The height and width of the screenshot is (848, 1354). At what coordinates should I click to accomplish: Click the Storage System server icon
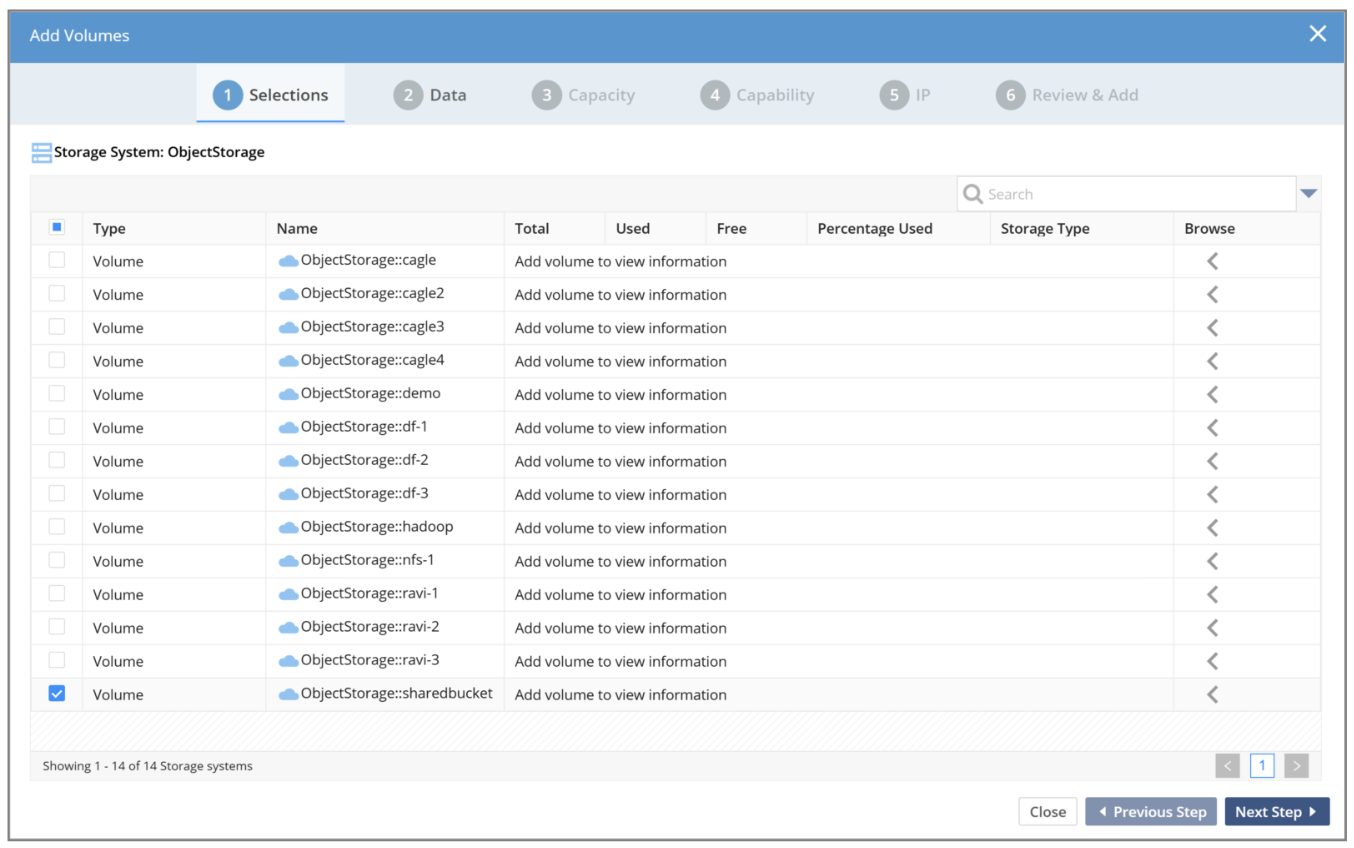41,153
